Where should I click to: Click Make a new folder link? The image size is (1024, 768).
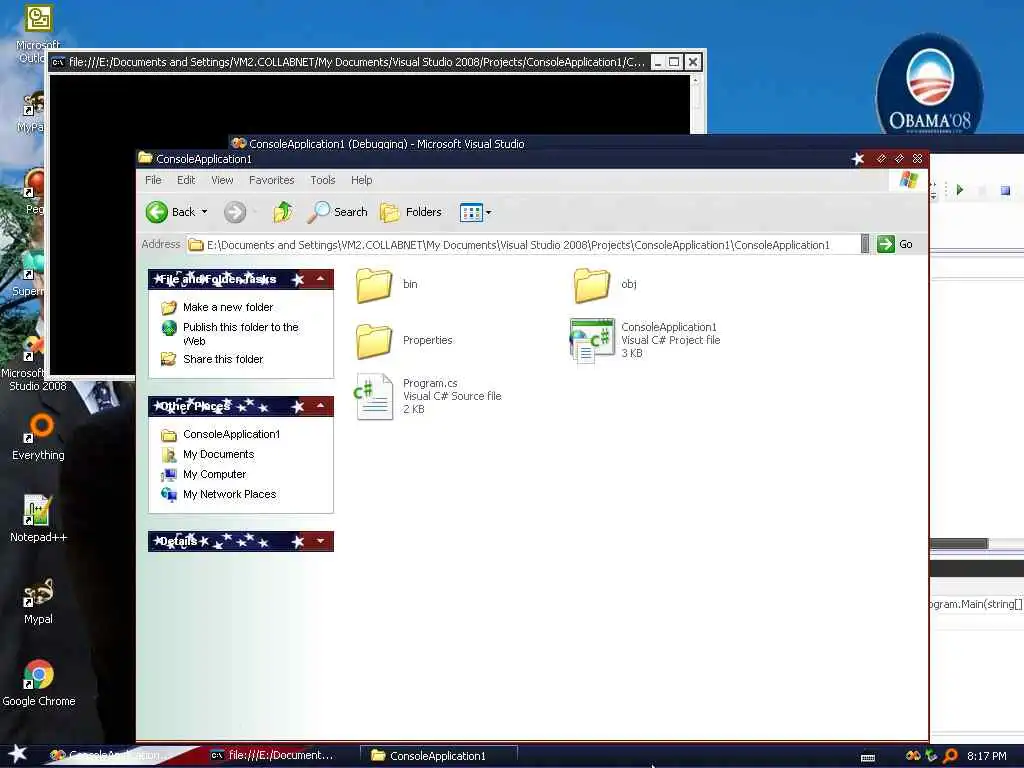pyautogui.click(x=228, y=307)
